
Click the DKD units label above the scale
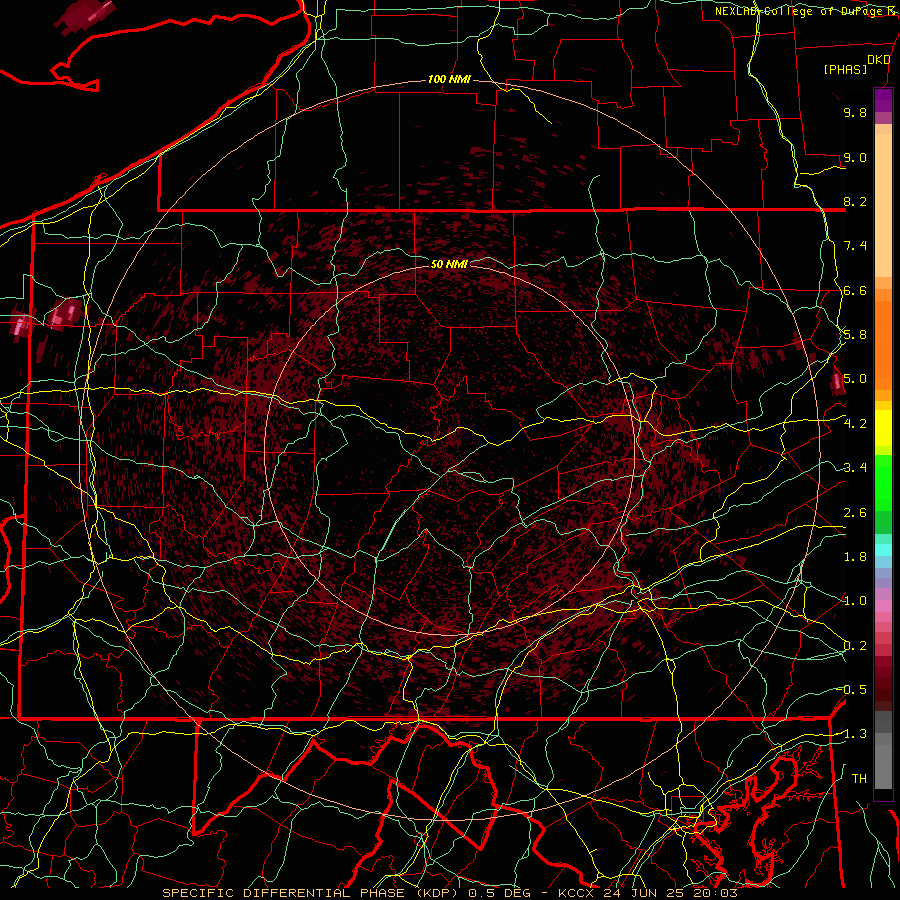[x=879, y=60]
